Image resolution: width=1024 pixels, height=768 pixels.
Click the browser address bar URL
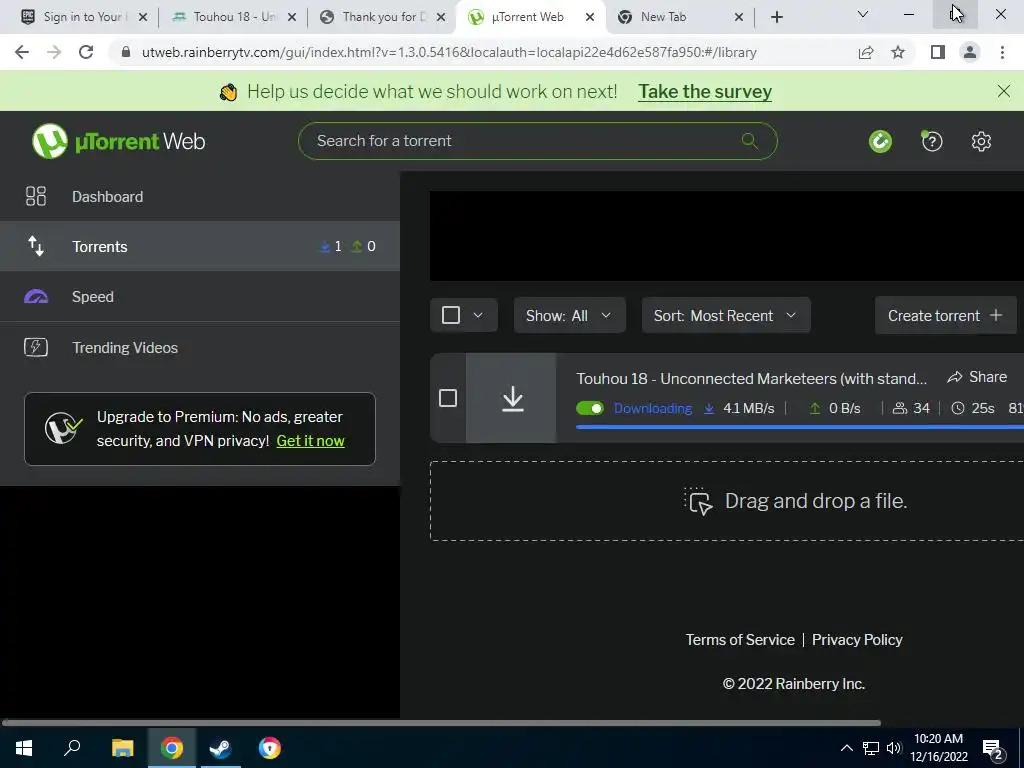[449, 52]
